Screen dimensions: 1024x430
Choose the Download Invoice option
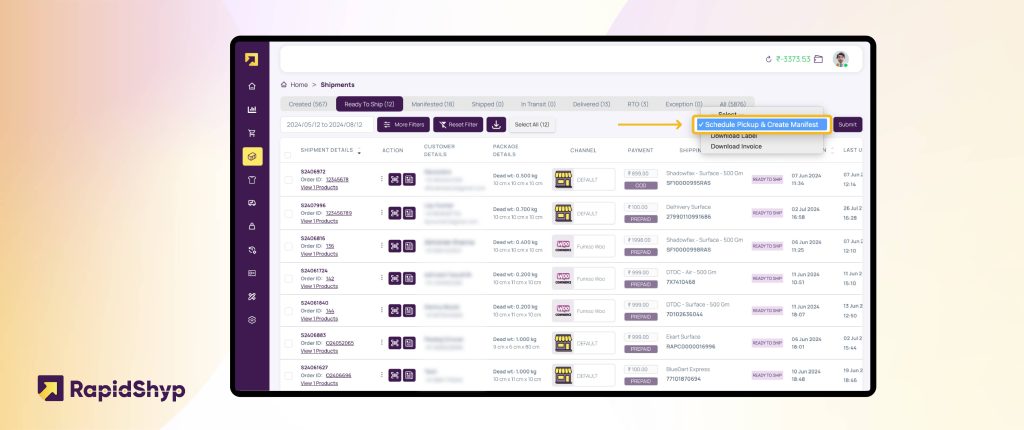pyautogui.click(x=736, y=146)
